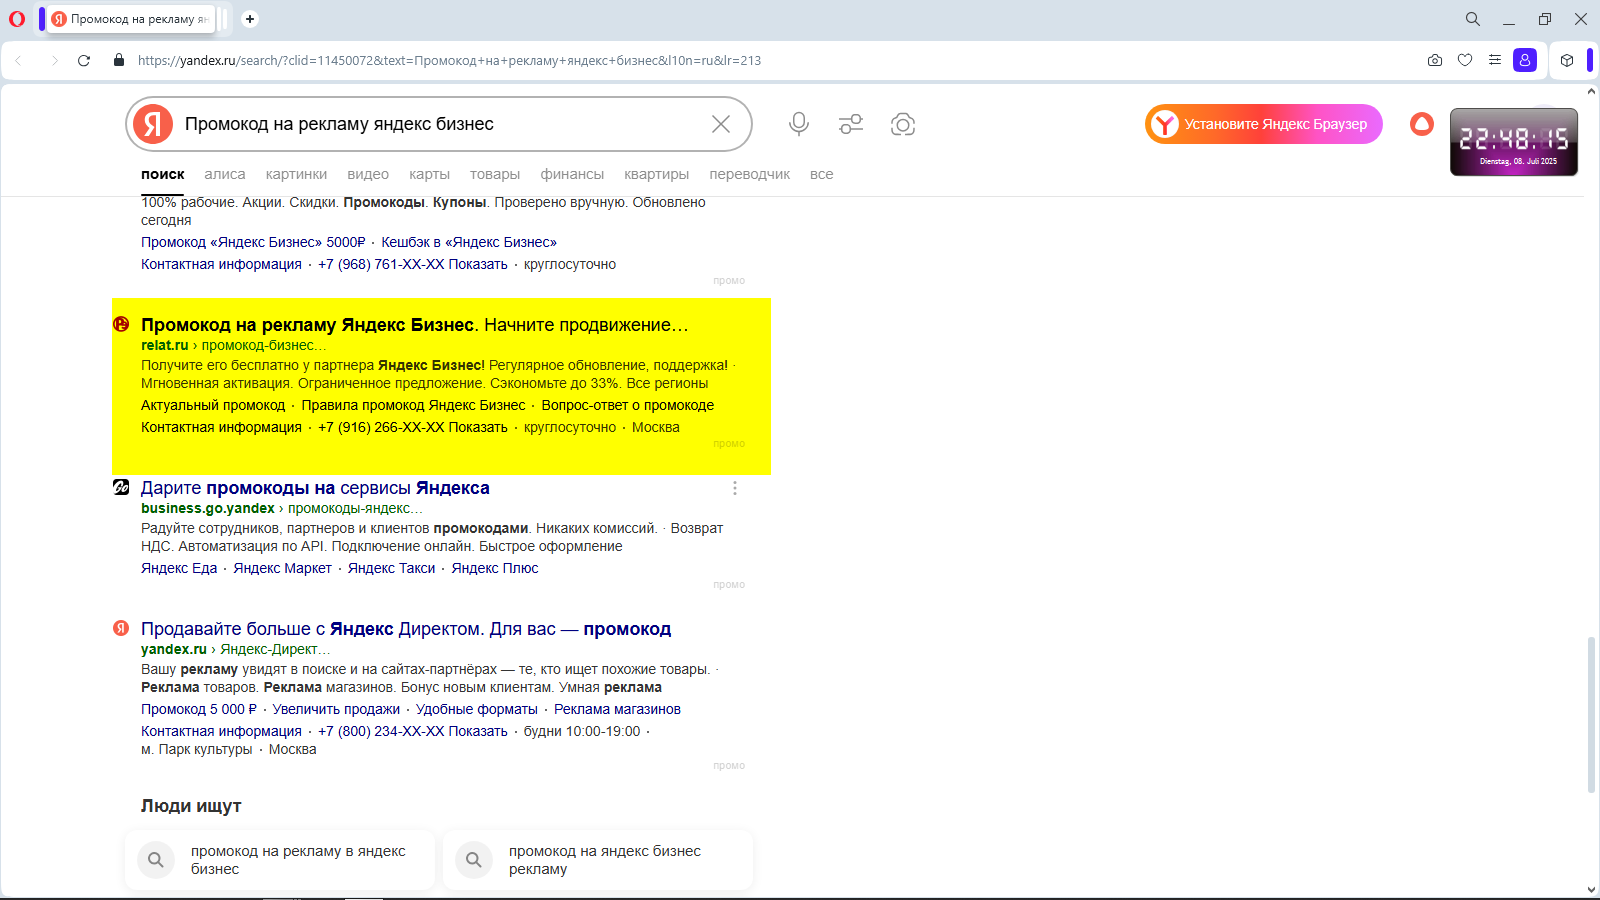Click the padlock site security icon
This screenshot has width=1600, height=900.
119,60
